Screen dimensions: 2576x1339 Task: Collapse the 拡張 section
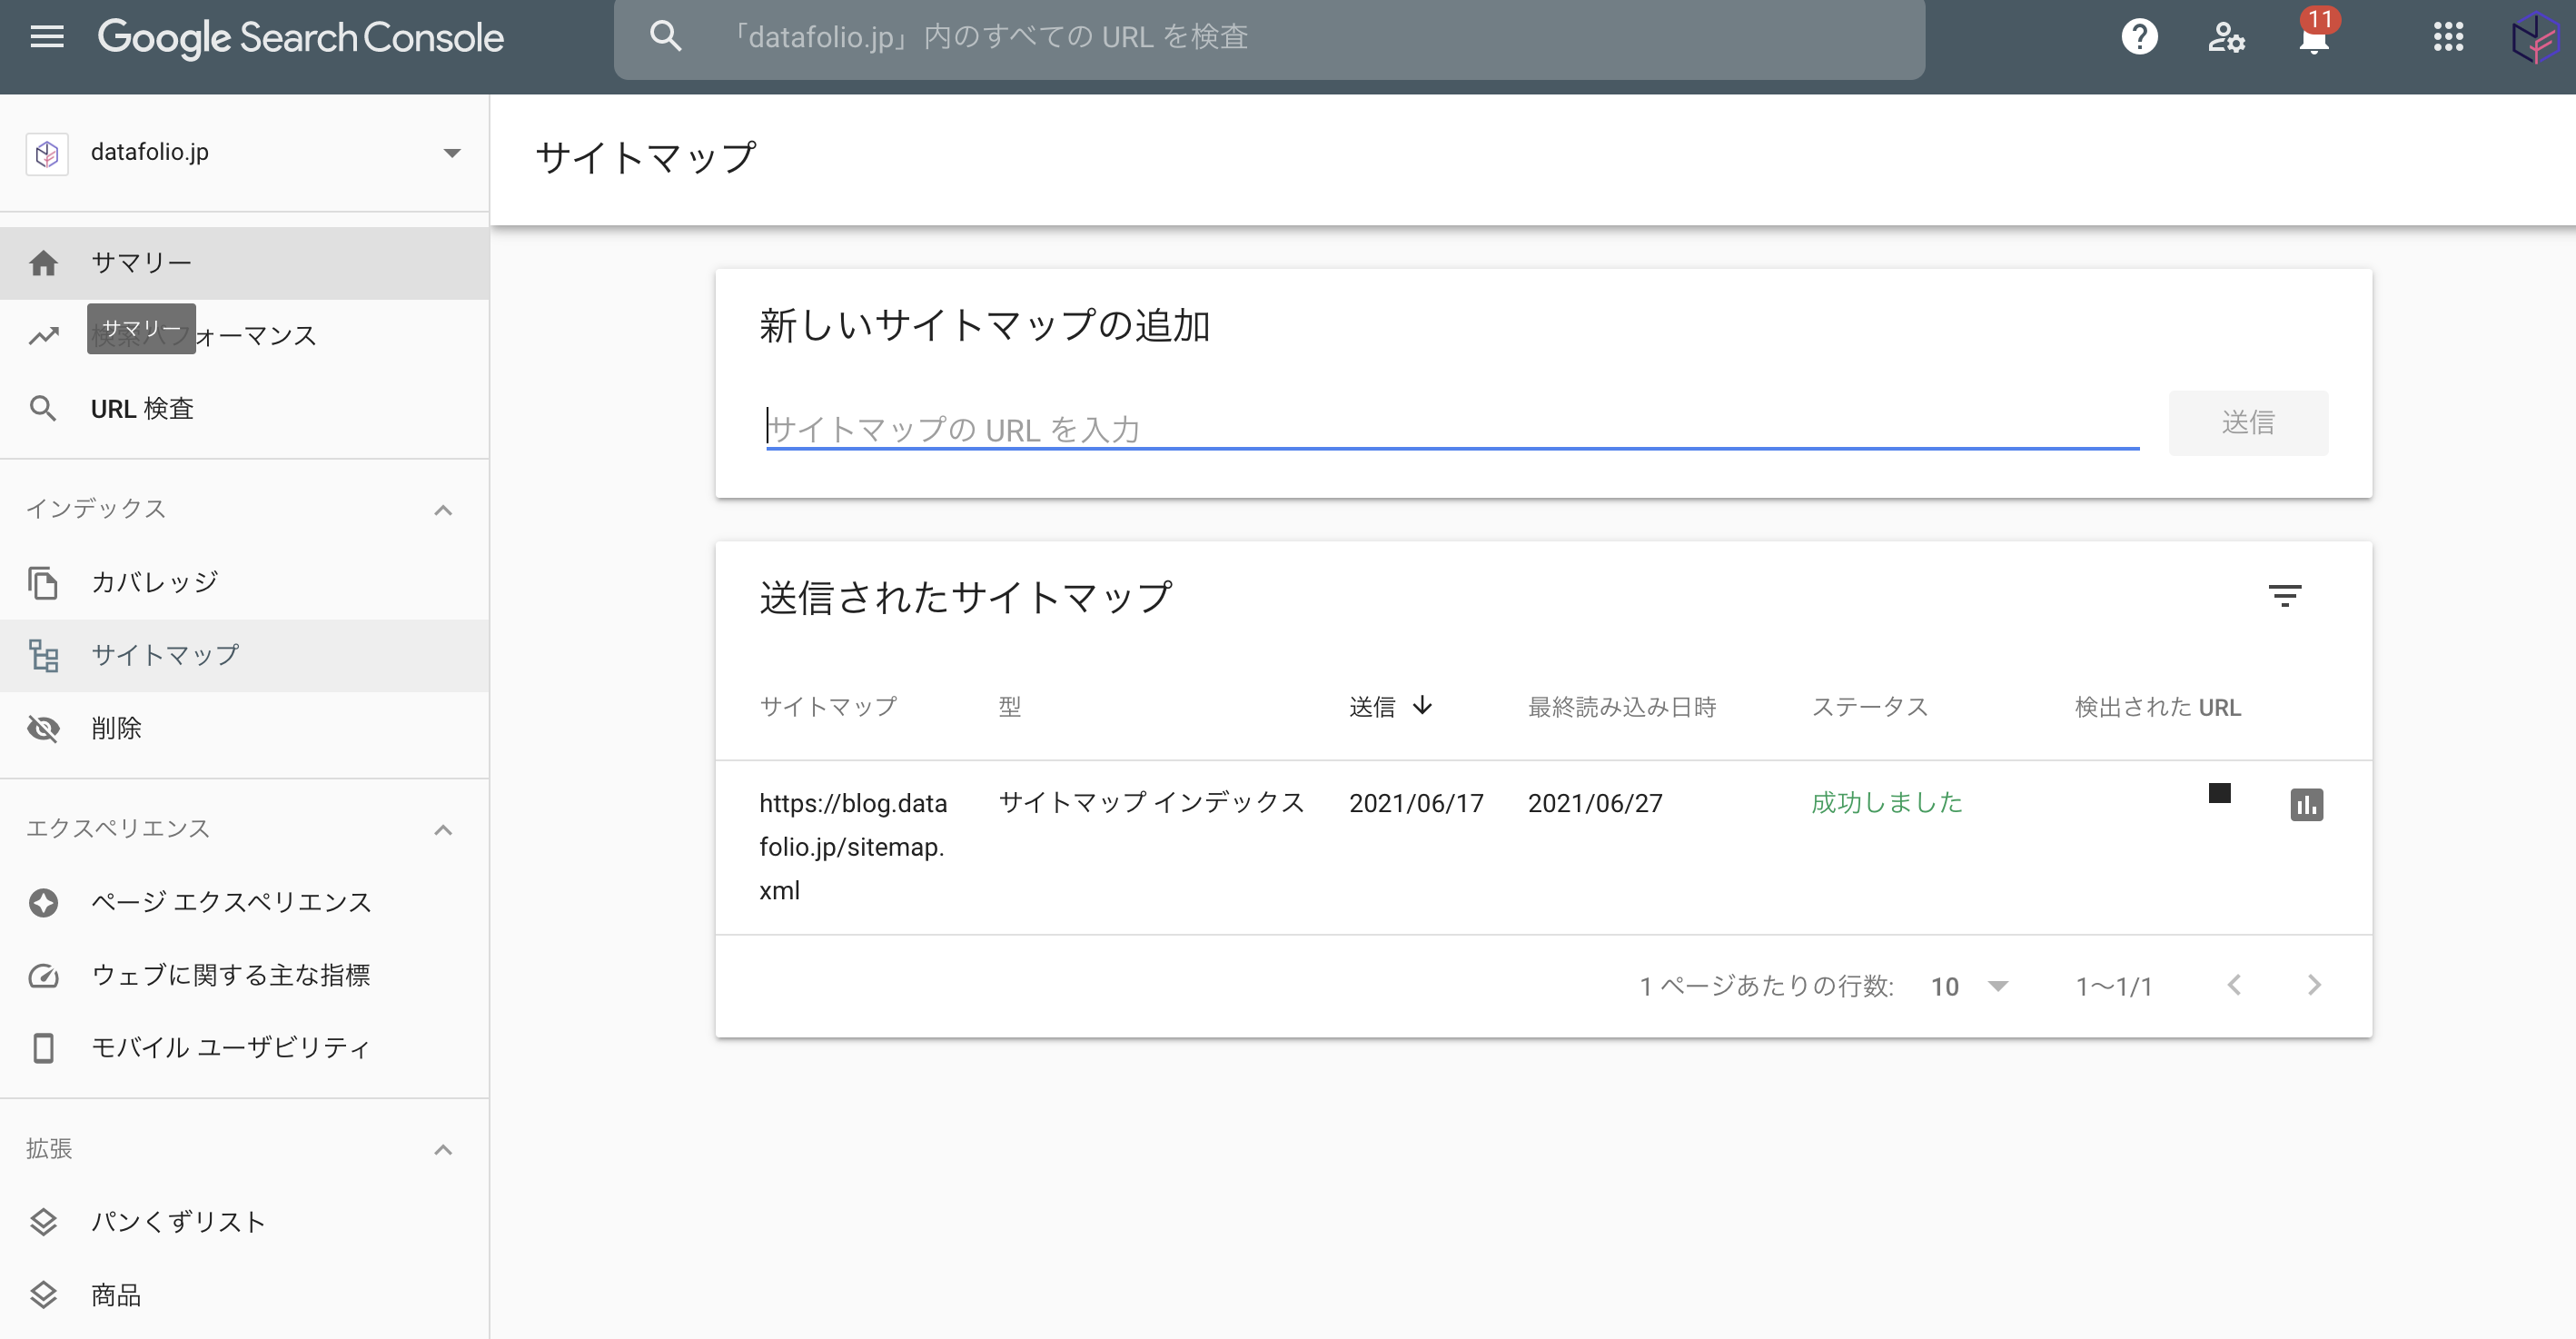[443, 1150]
